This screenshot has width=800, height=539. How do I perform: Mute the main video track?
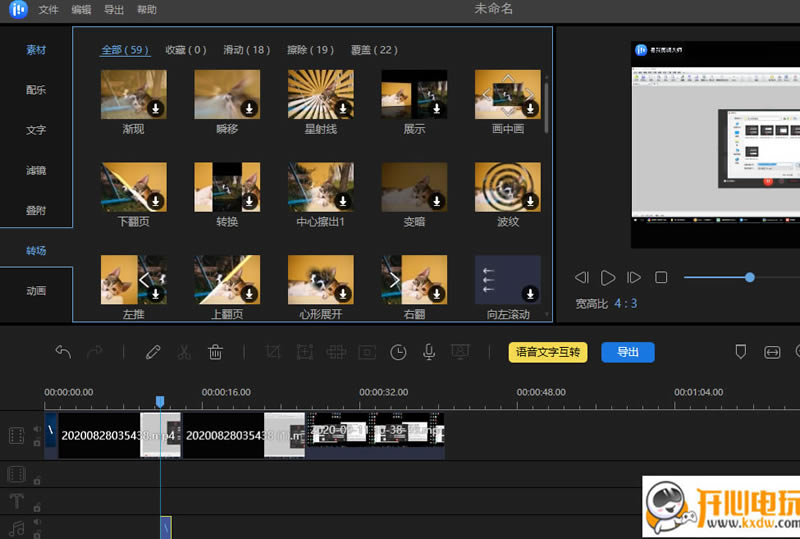[37, 430]
